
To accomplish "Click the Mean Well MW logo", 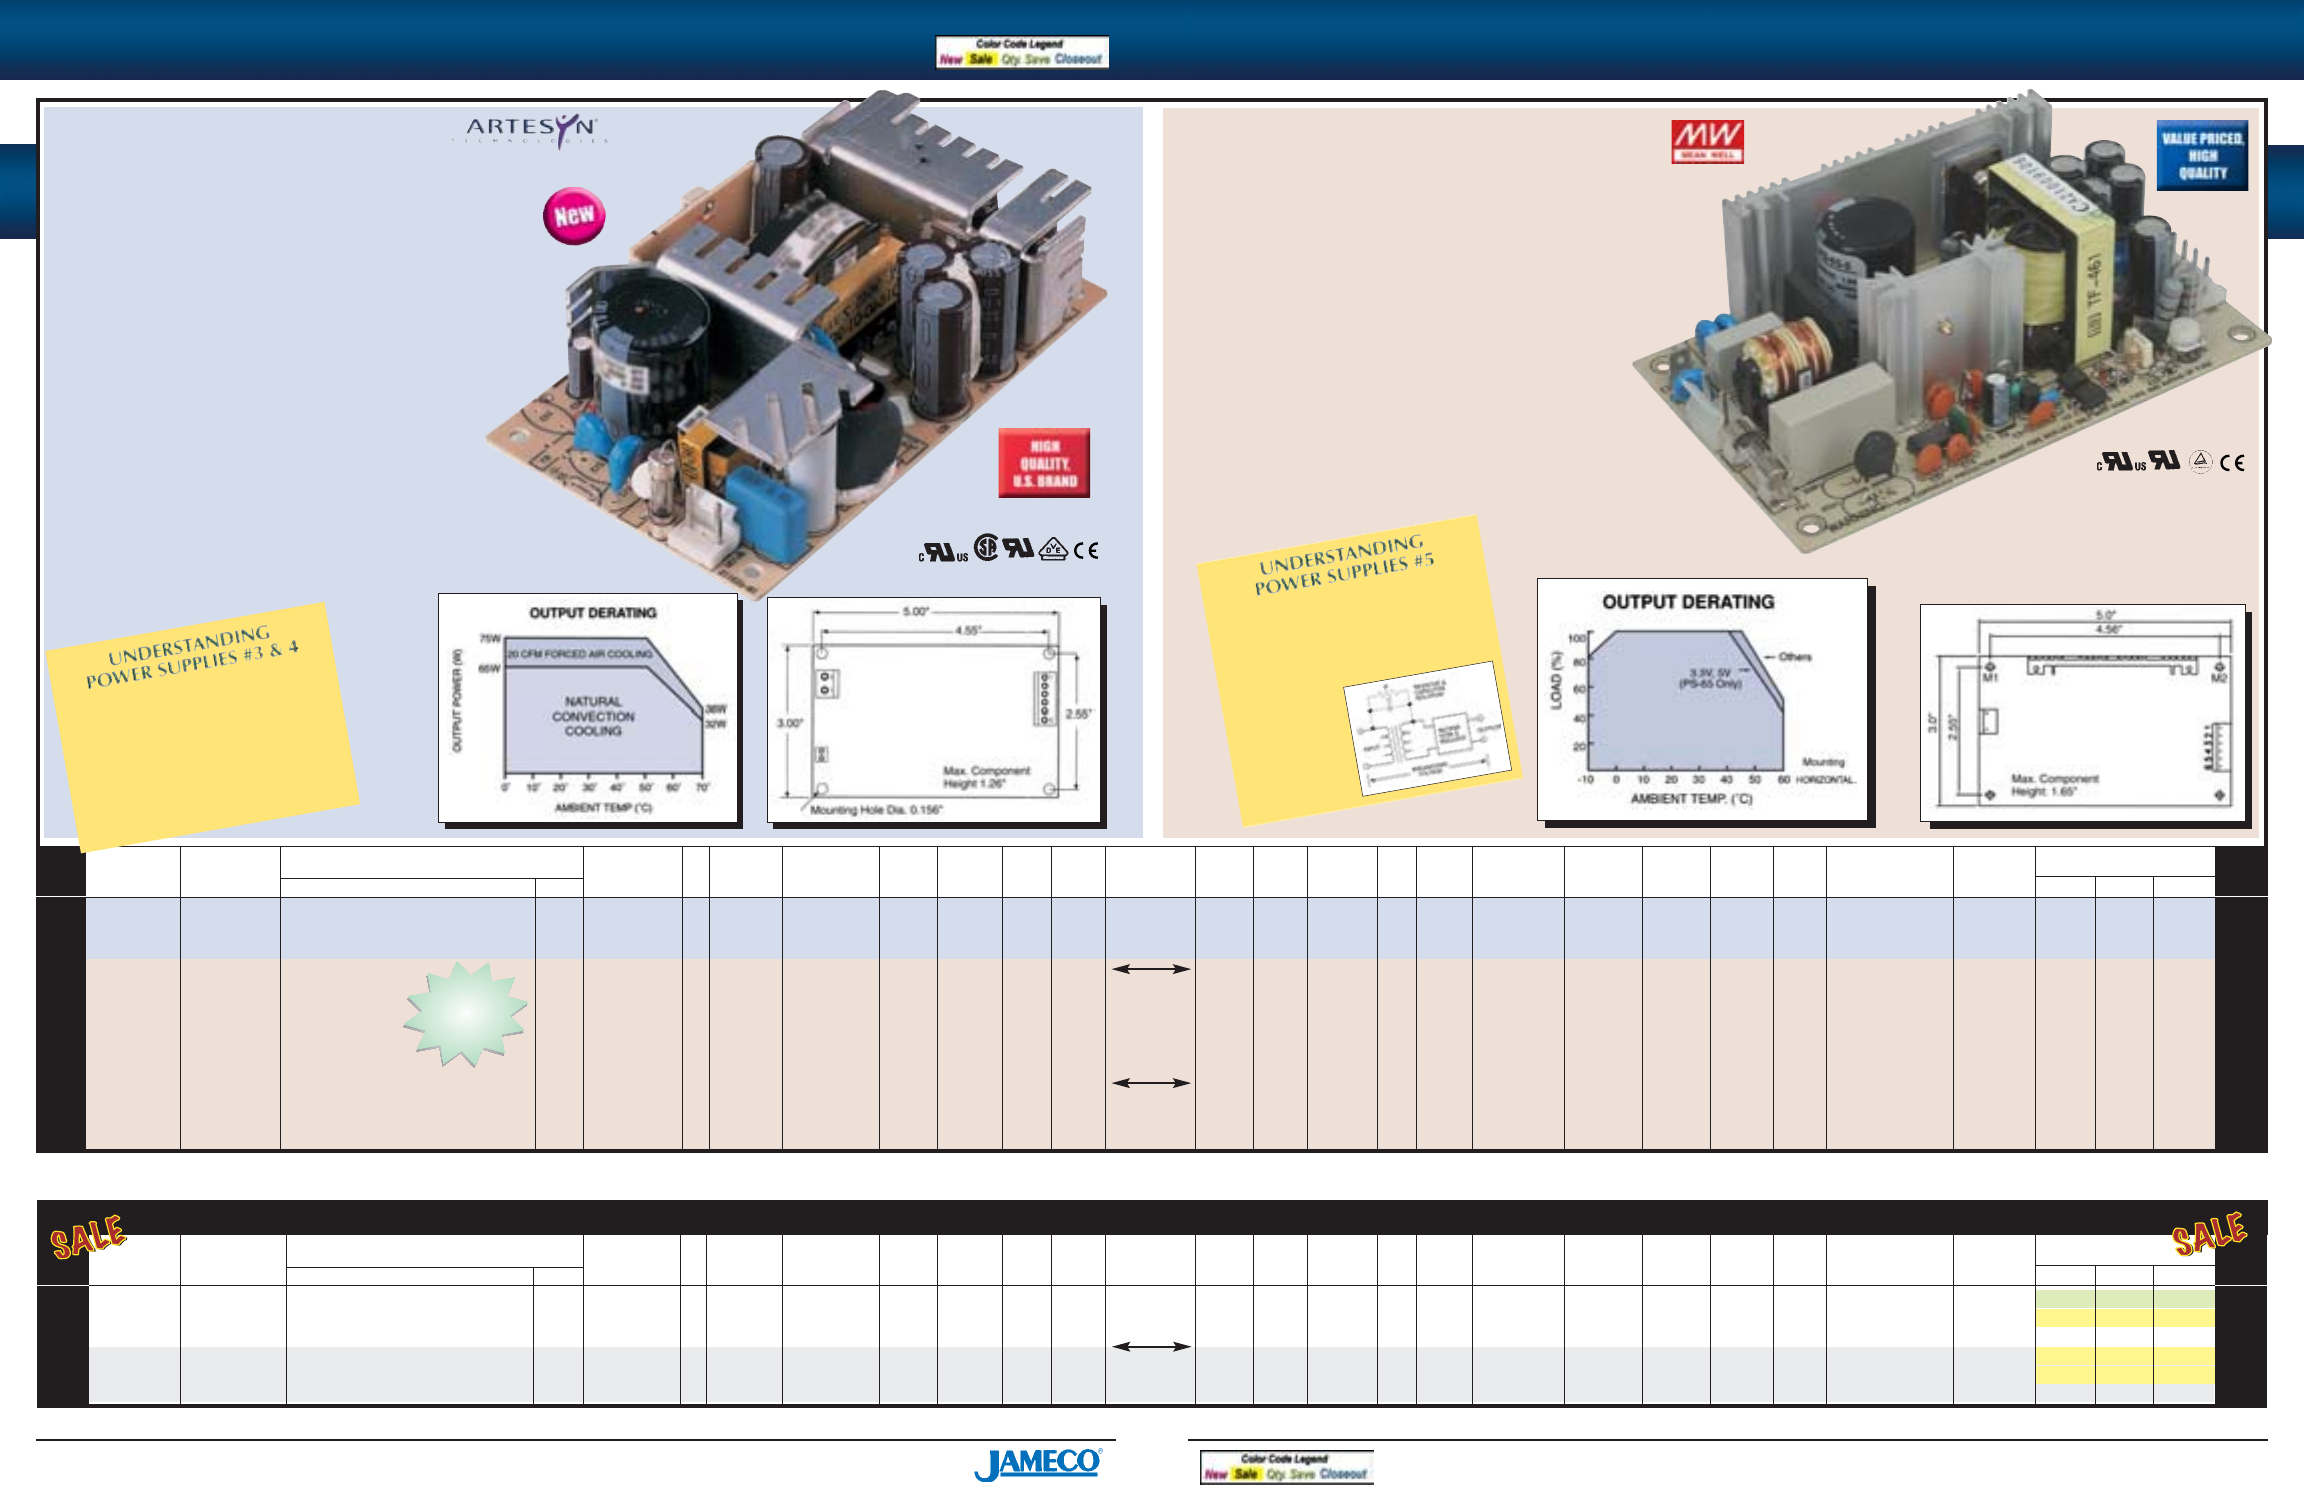I will pos(1708,141).
